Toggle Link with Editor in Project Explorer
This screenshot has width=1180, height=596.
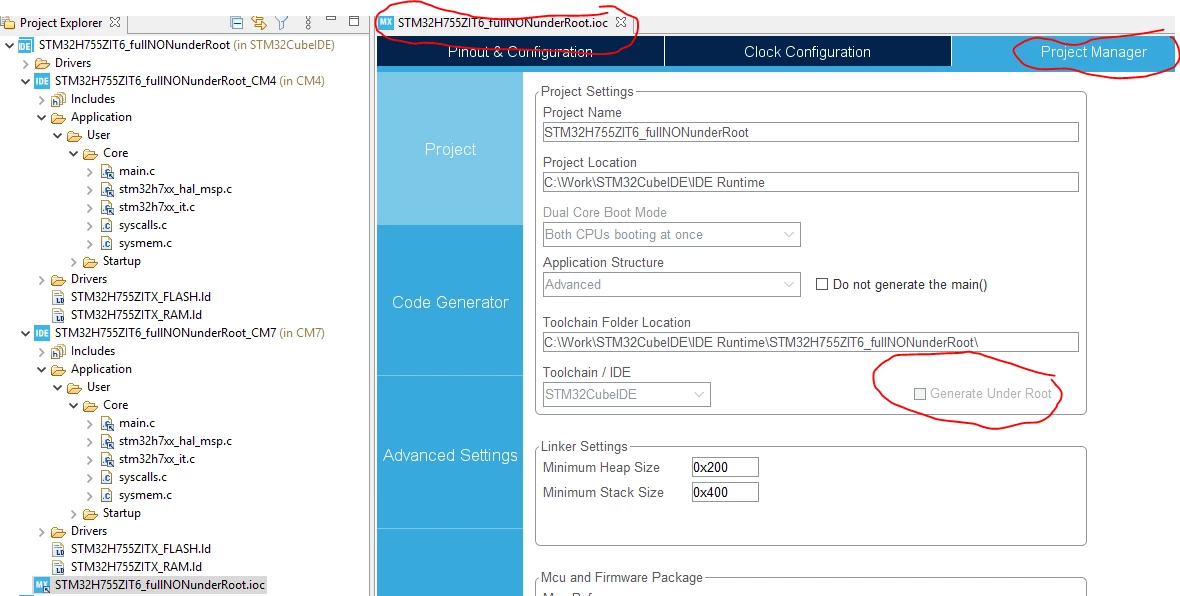pos(259,23)
